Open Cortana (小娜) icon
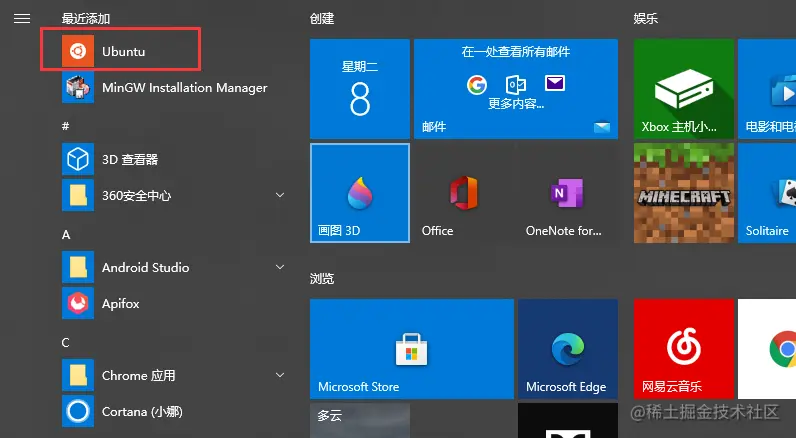 click(x=78, y=412)
